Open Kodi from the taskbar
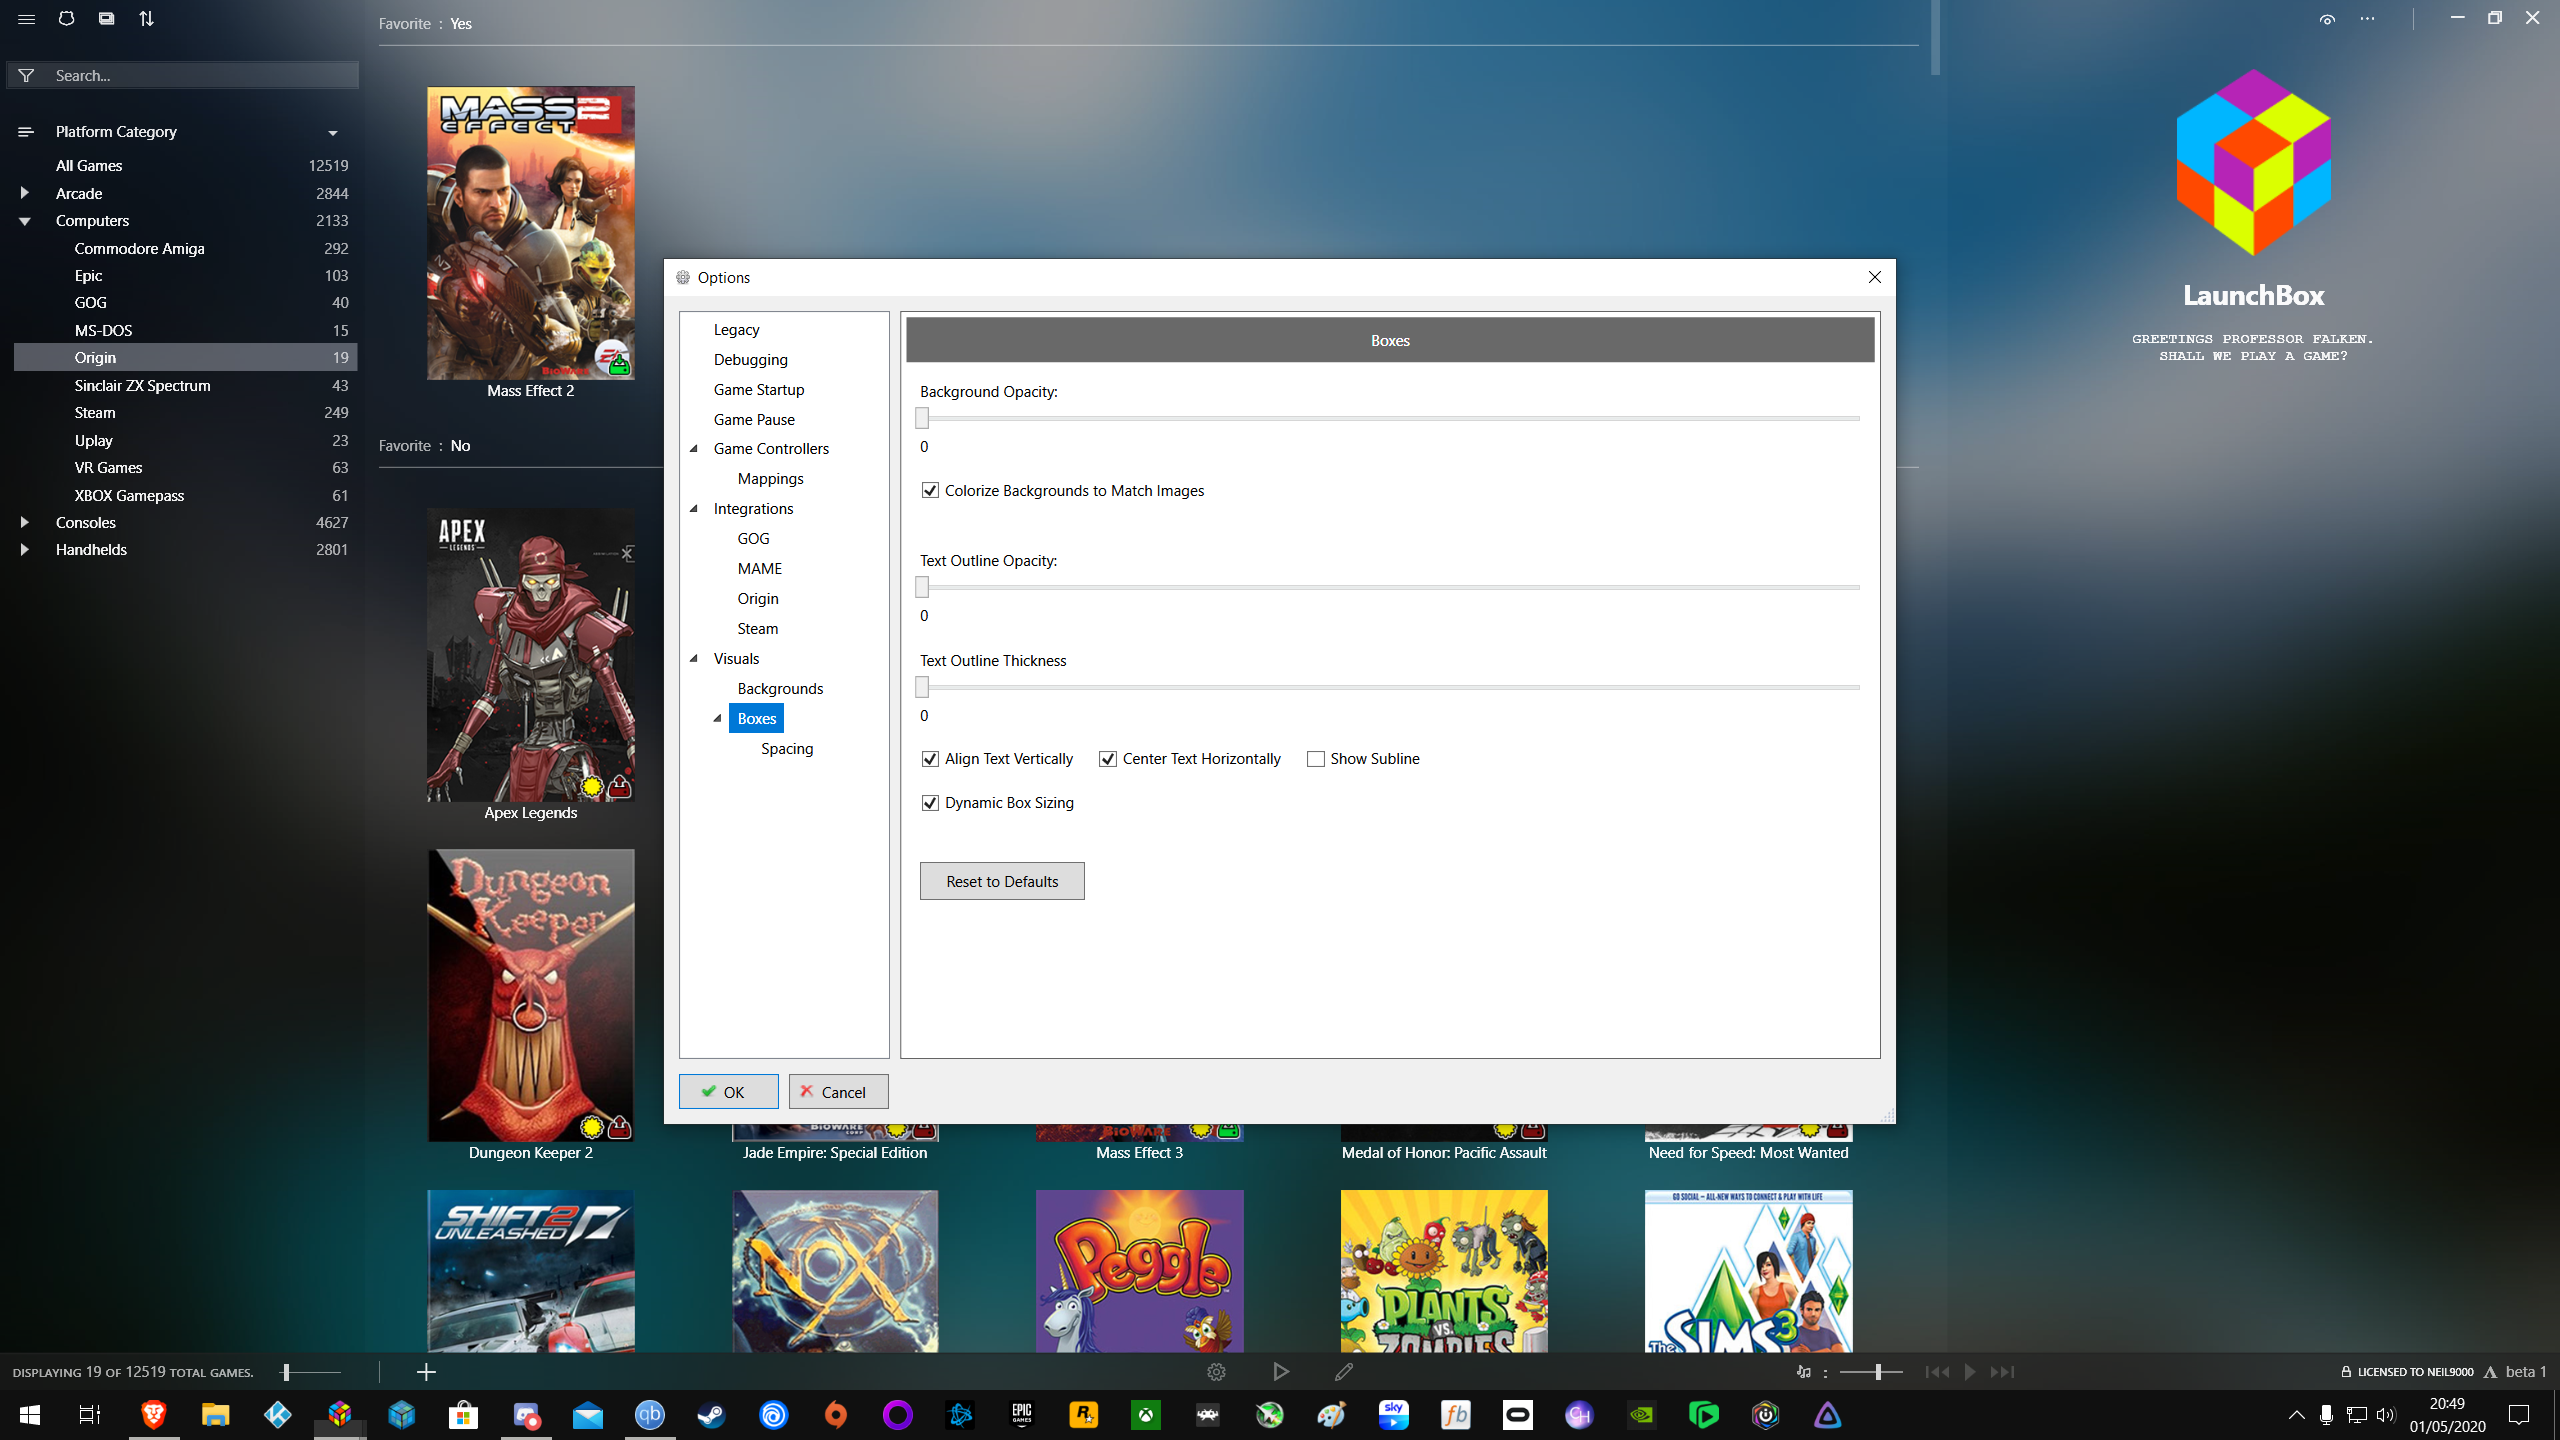Viewport: 2560px width, 1440px height. (277, 1414)
